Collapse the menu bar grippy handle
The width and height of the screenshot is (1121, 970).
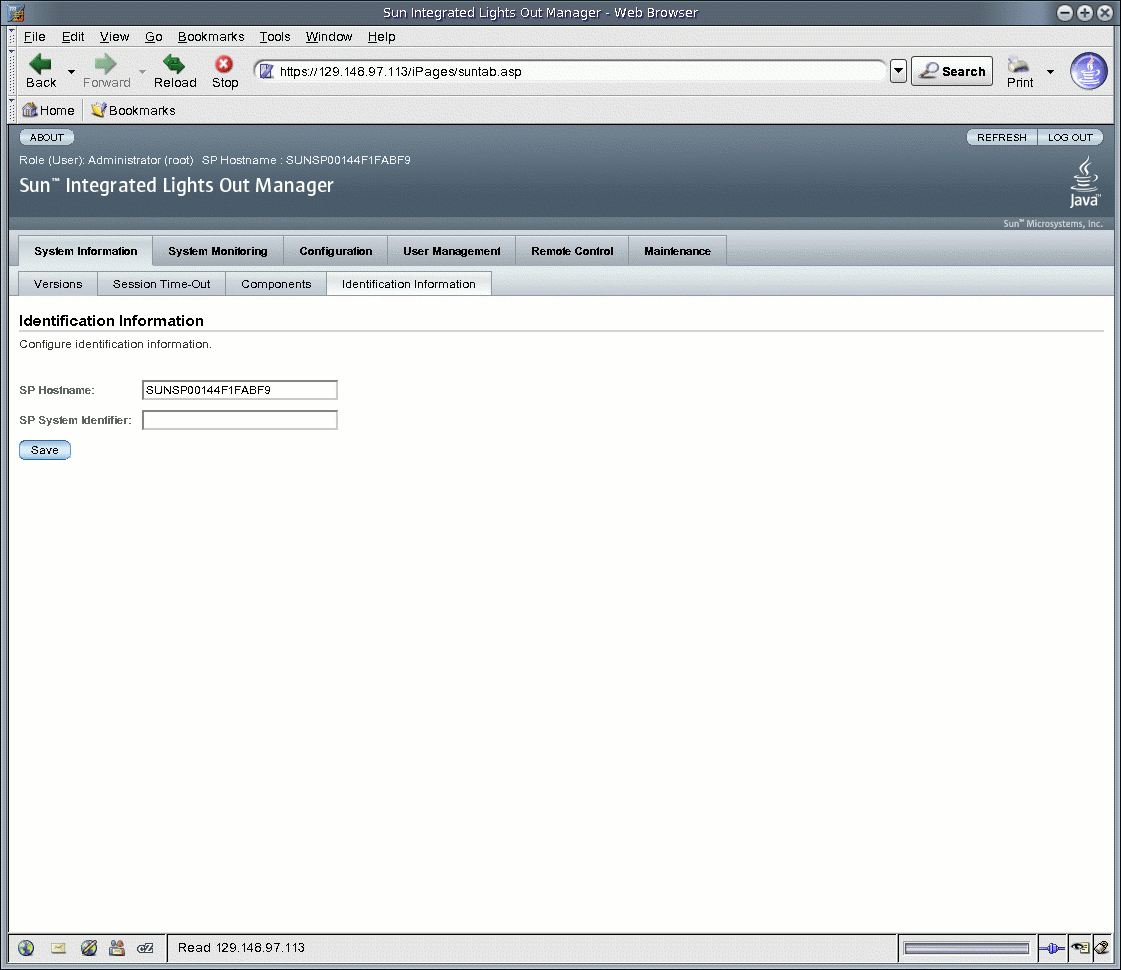(12, 36)
